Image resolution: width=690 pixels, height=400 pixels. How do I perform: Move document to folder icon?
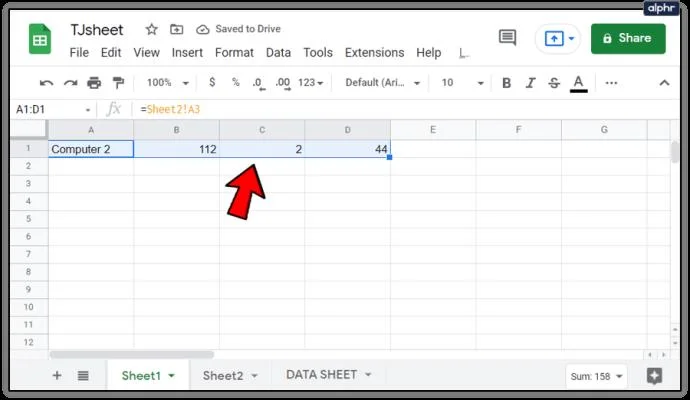[x=176, y=29]
